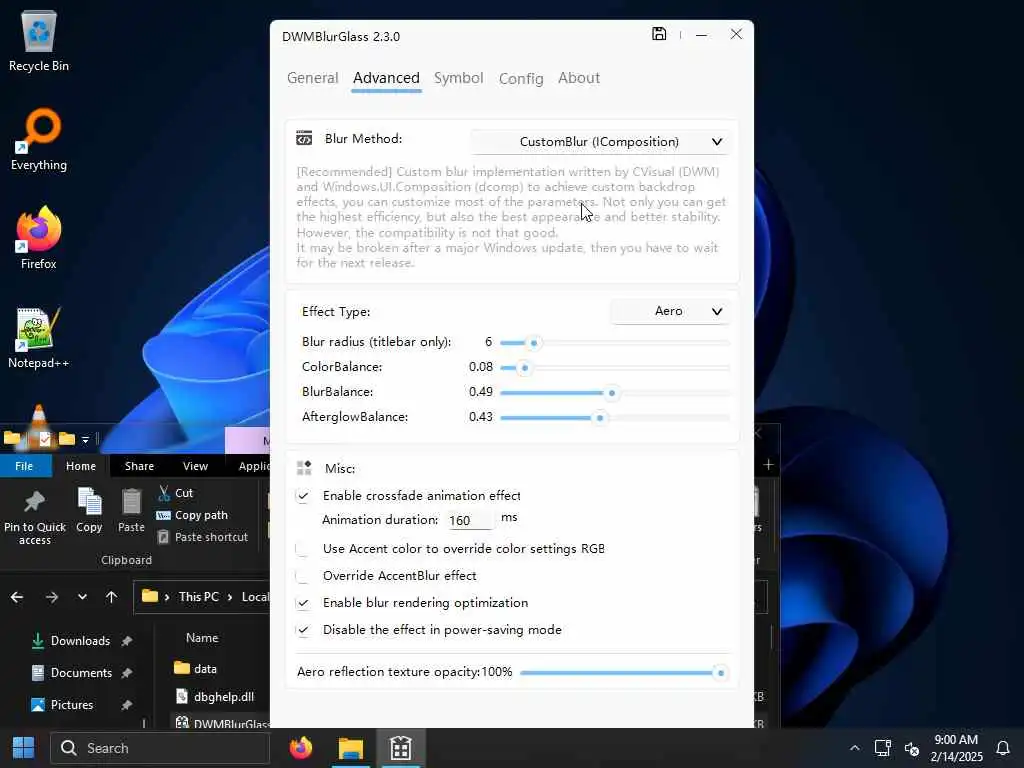Go back in File Explorer
1024x768 pixels.
17,597
